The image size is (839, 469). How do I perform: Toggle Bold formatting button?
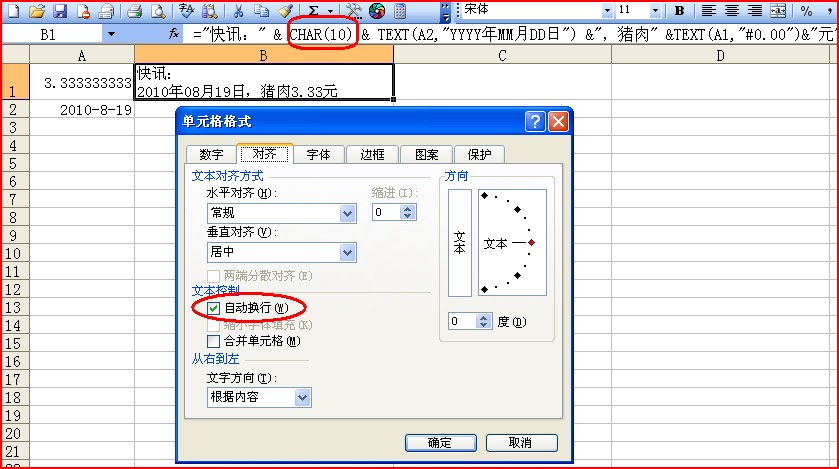[679, 11]
